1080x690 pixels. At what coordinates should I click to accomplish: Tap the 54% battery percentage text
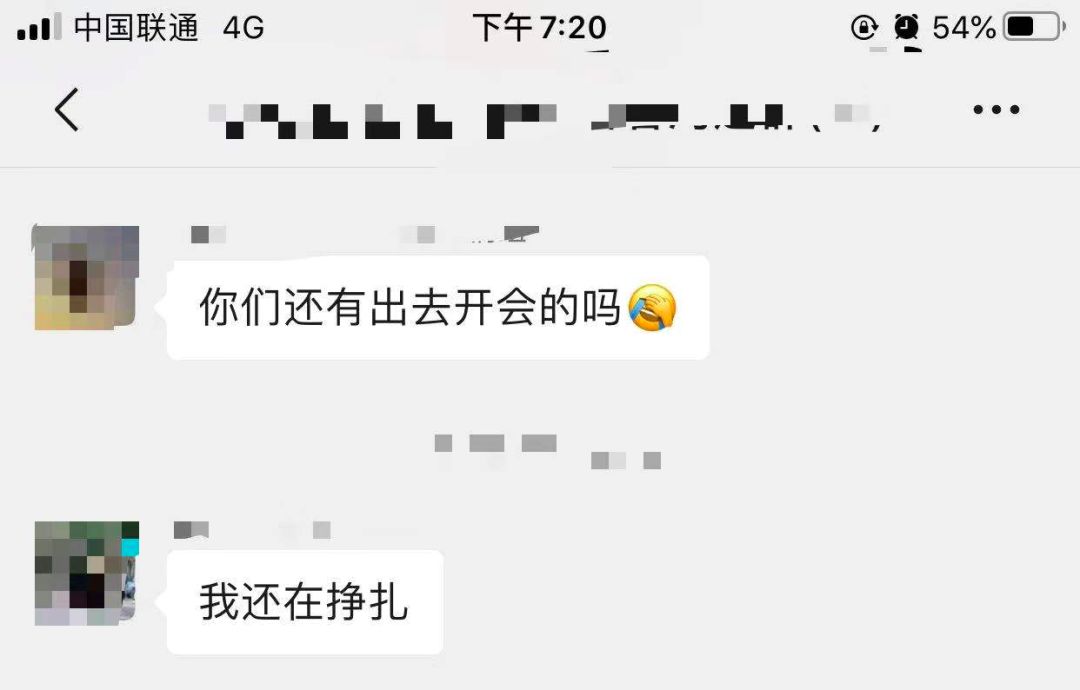(964, 28)
